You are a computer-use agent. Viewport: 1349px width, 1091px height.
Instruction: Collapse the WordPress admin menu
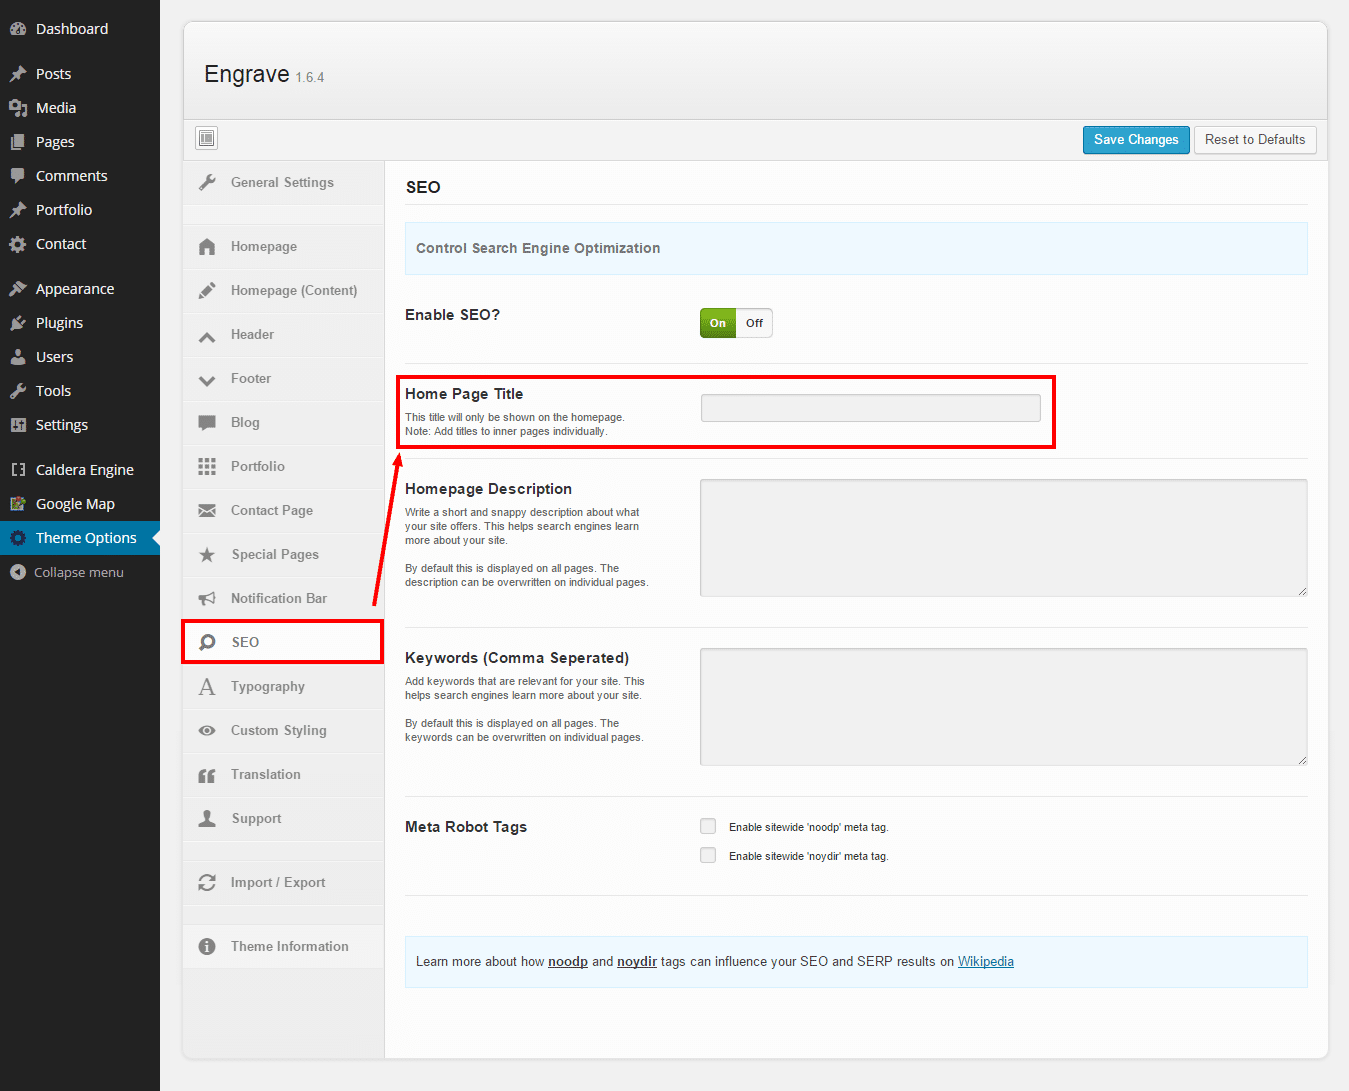tap(78, 572)
